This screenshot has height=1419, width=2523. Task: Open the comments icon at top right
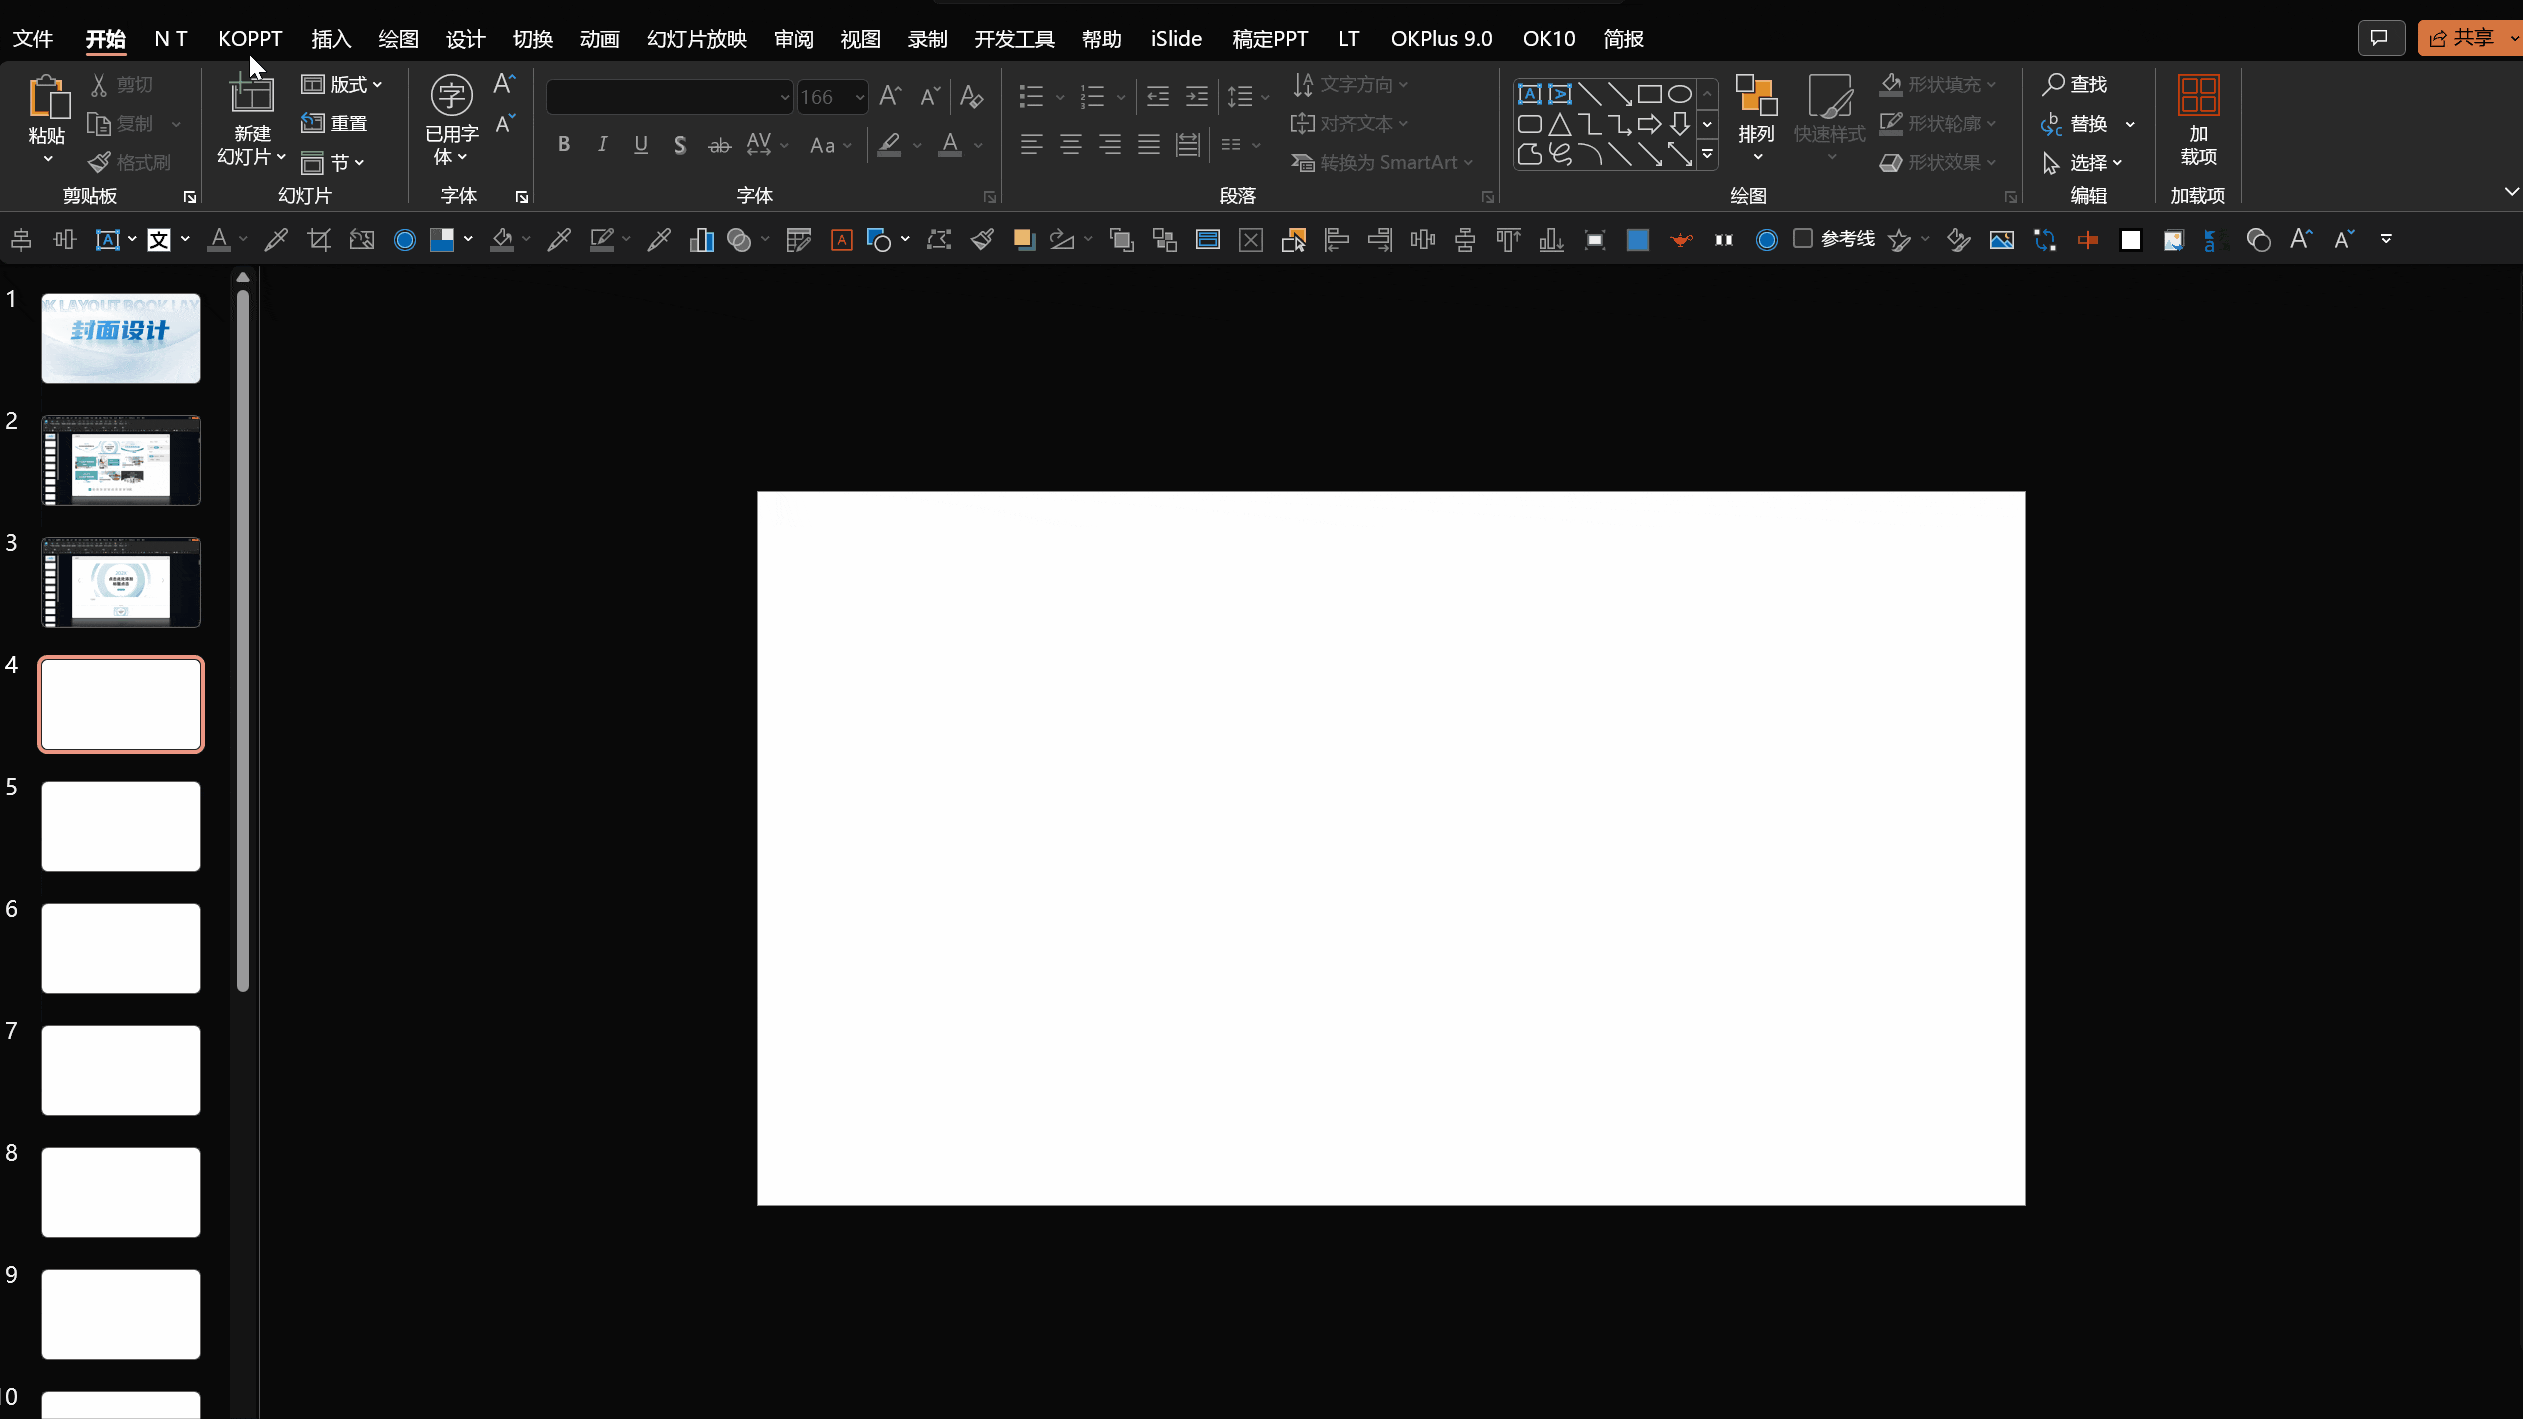pyautogui.click(x=2380, y=38)
